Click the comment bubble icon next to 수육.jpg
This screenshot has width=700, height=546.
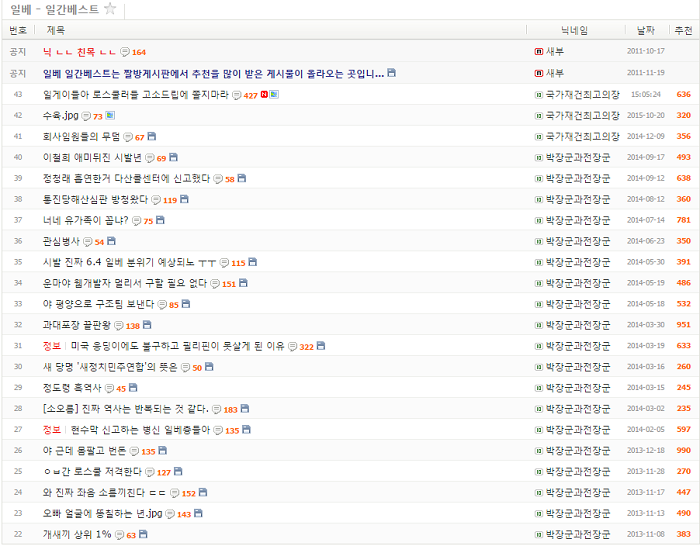click(x=86, y=116)
